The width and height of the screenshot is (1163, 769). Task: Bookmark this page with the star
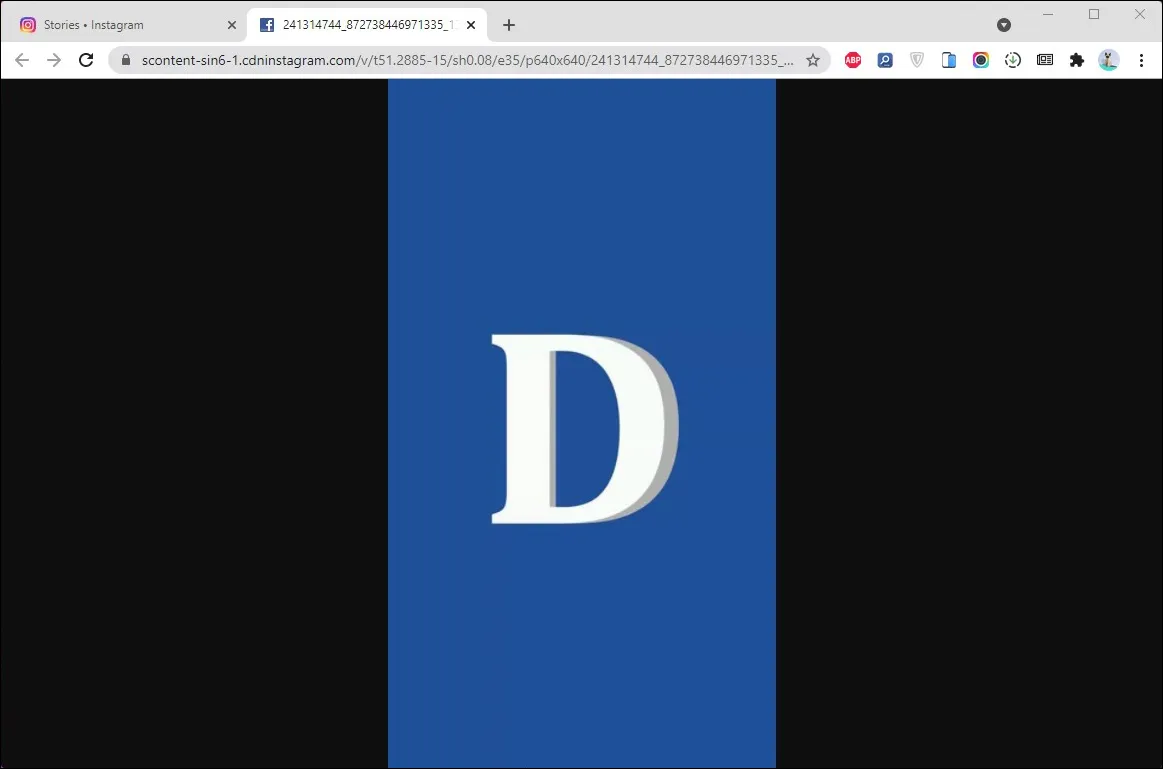tap(813, 60)
